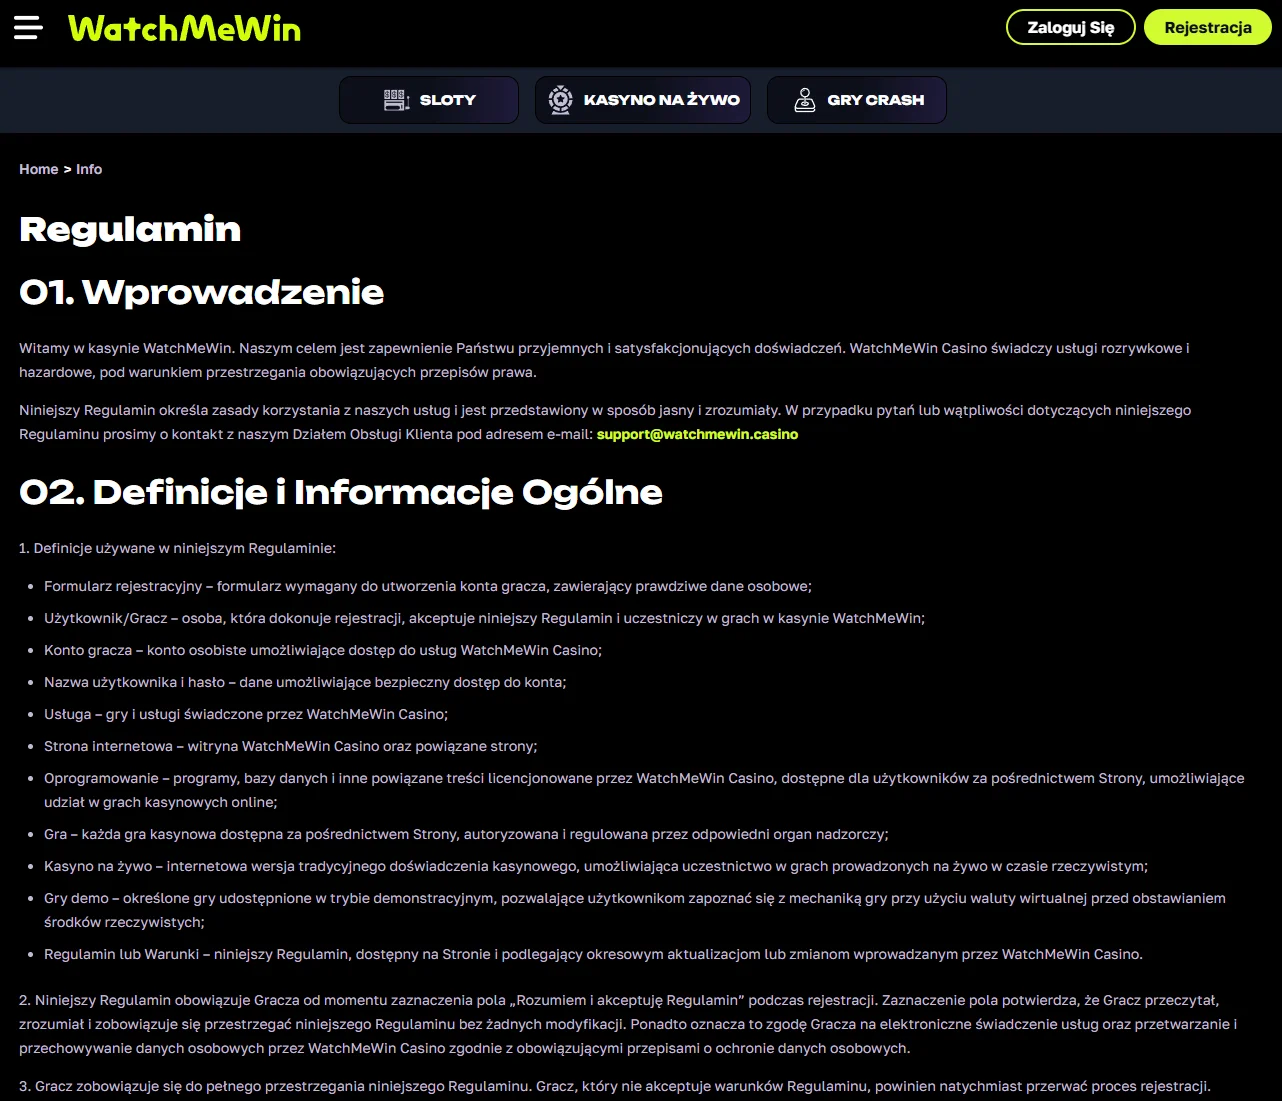1282x1102 pixels.
Task: Select the KASYNO NA ŻYWO tab
Action: coord(643,100)
